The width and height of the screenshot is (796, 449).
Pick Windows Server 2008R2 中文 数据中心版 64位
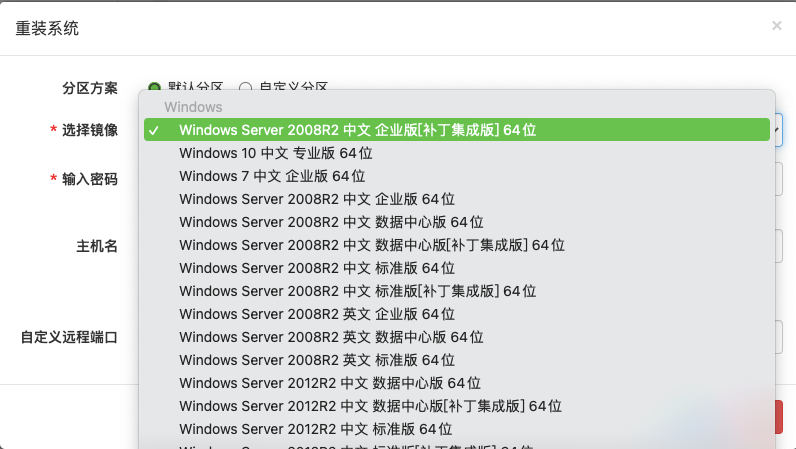pos(457,222)
